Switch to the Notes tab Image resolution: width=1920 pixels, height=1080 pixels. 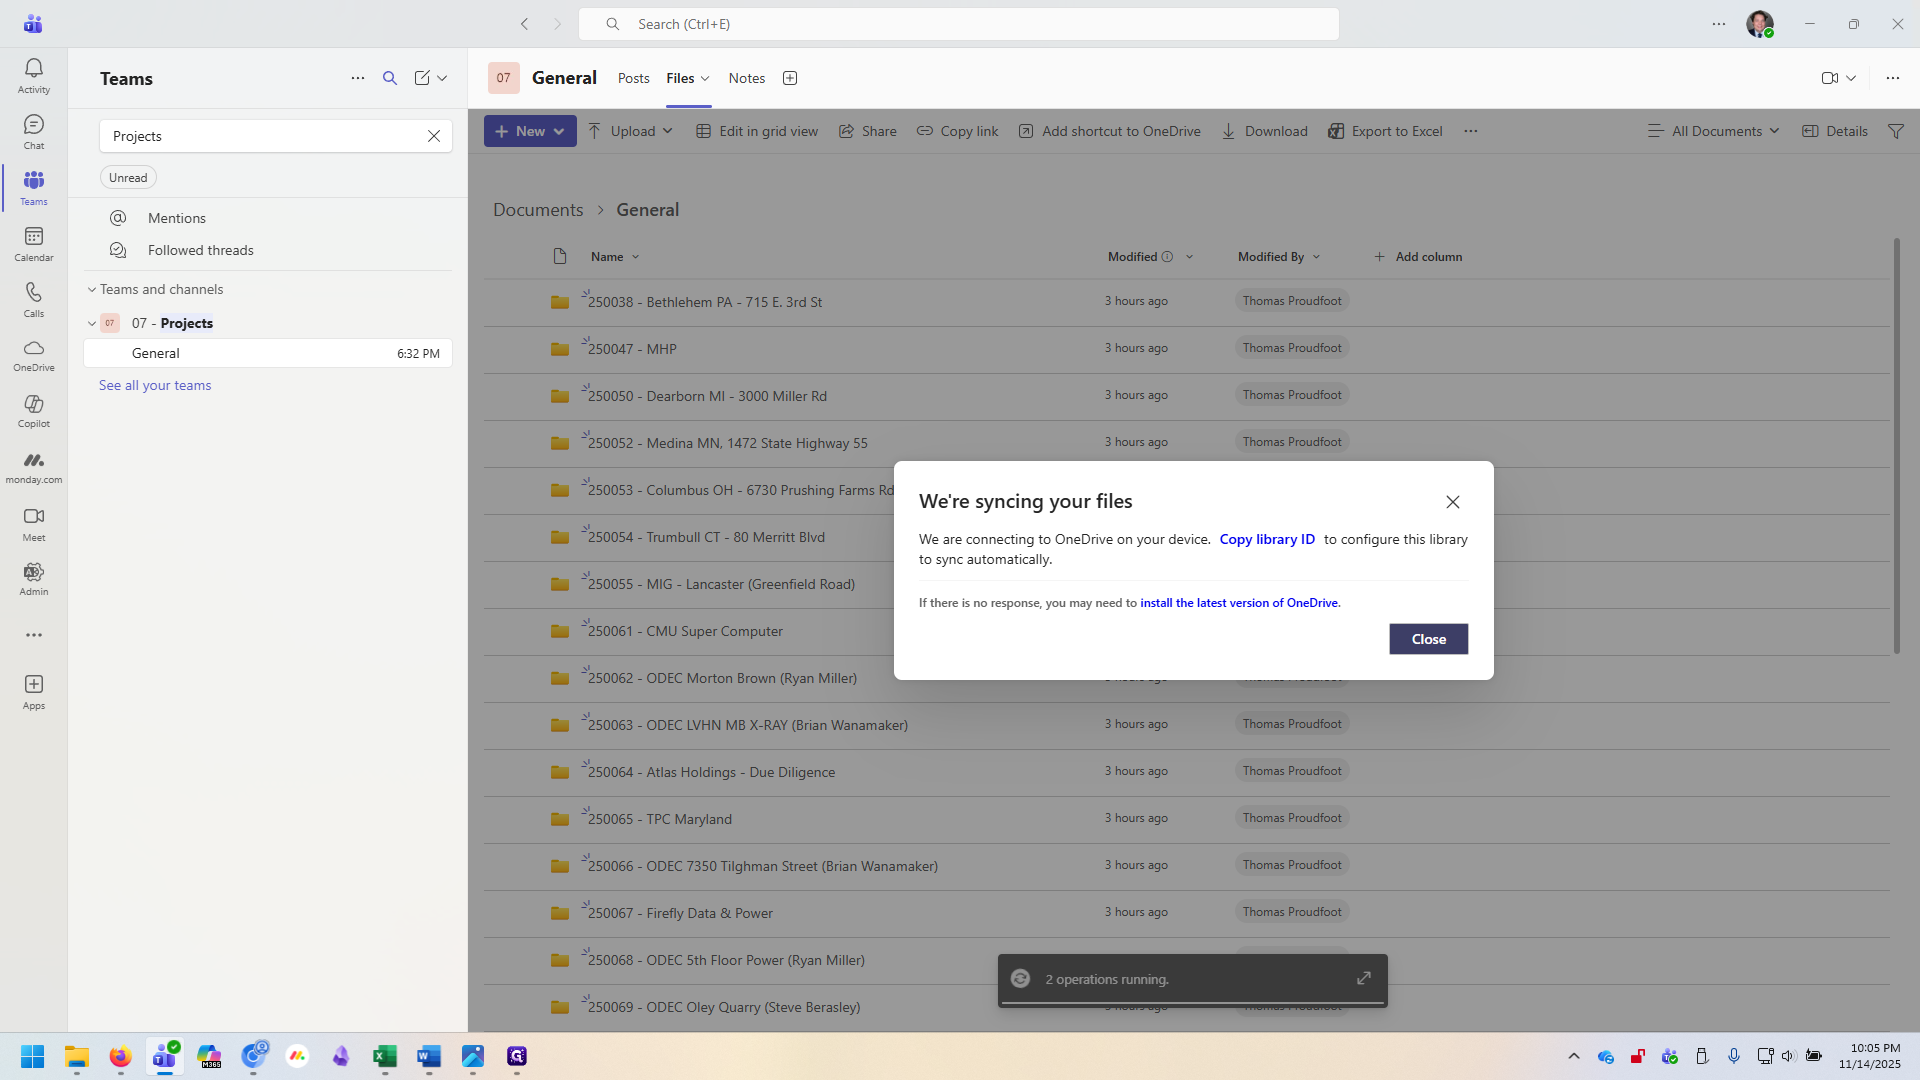746,78
